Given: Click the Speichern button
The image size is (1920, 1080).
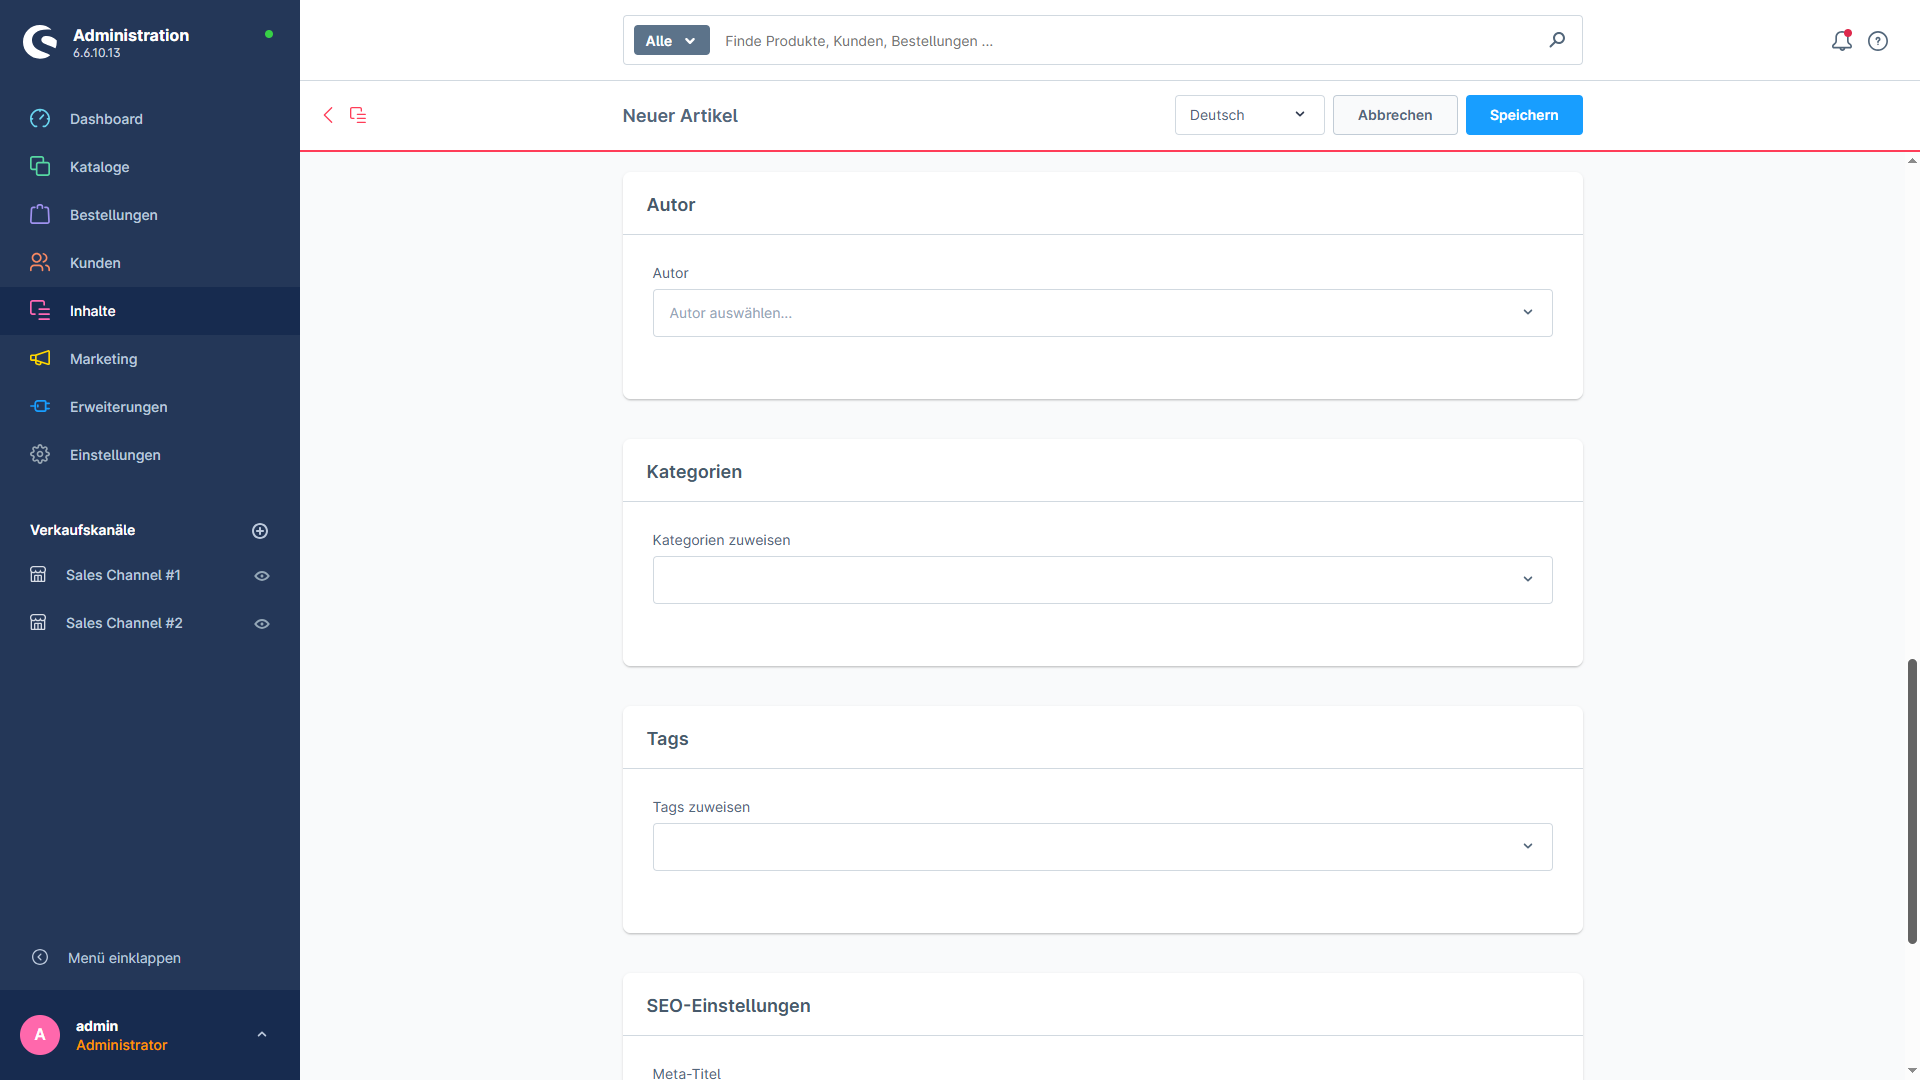Looking at the screenshot, I should 1524,115.
